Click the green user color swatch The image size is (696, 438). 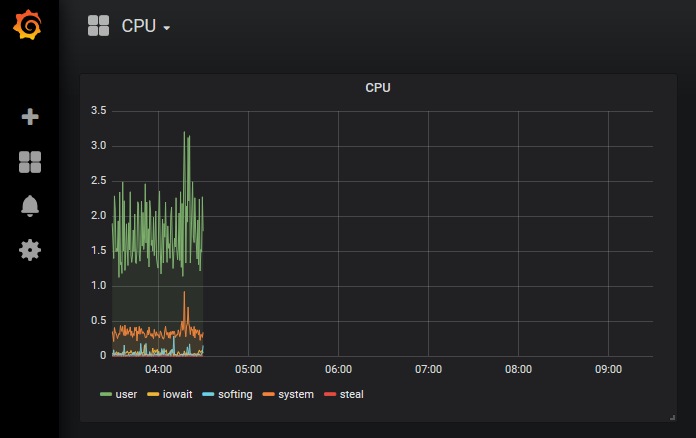(x=106, y=395)
